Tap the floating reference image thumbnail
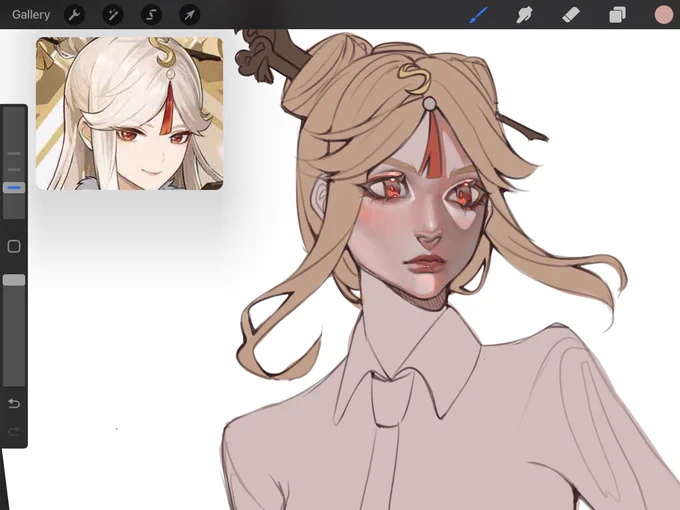 (129, 113)
